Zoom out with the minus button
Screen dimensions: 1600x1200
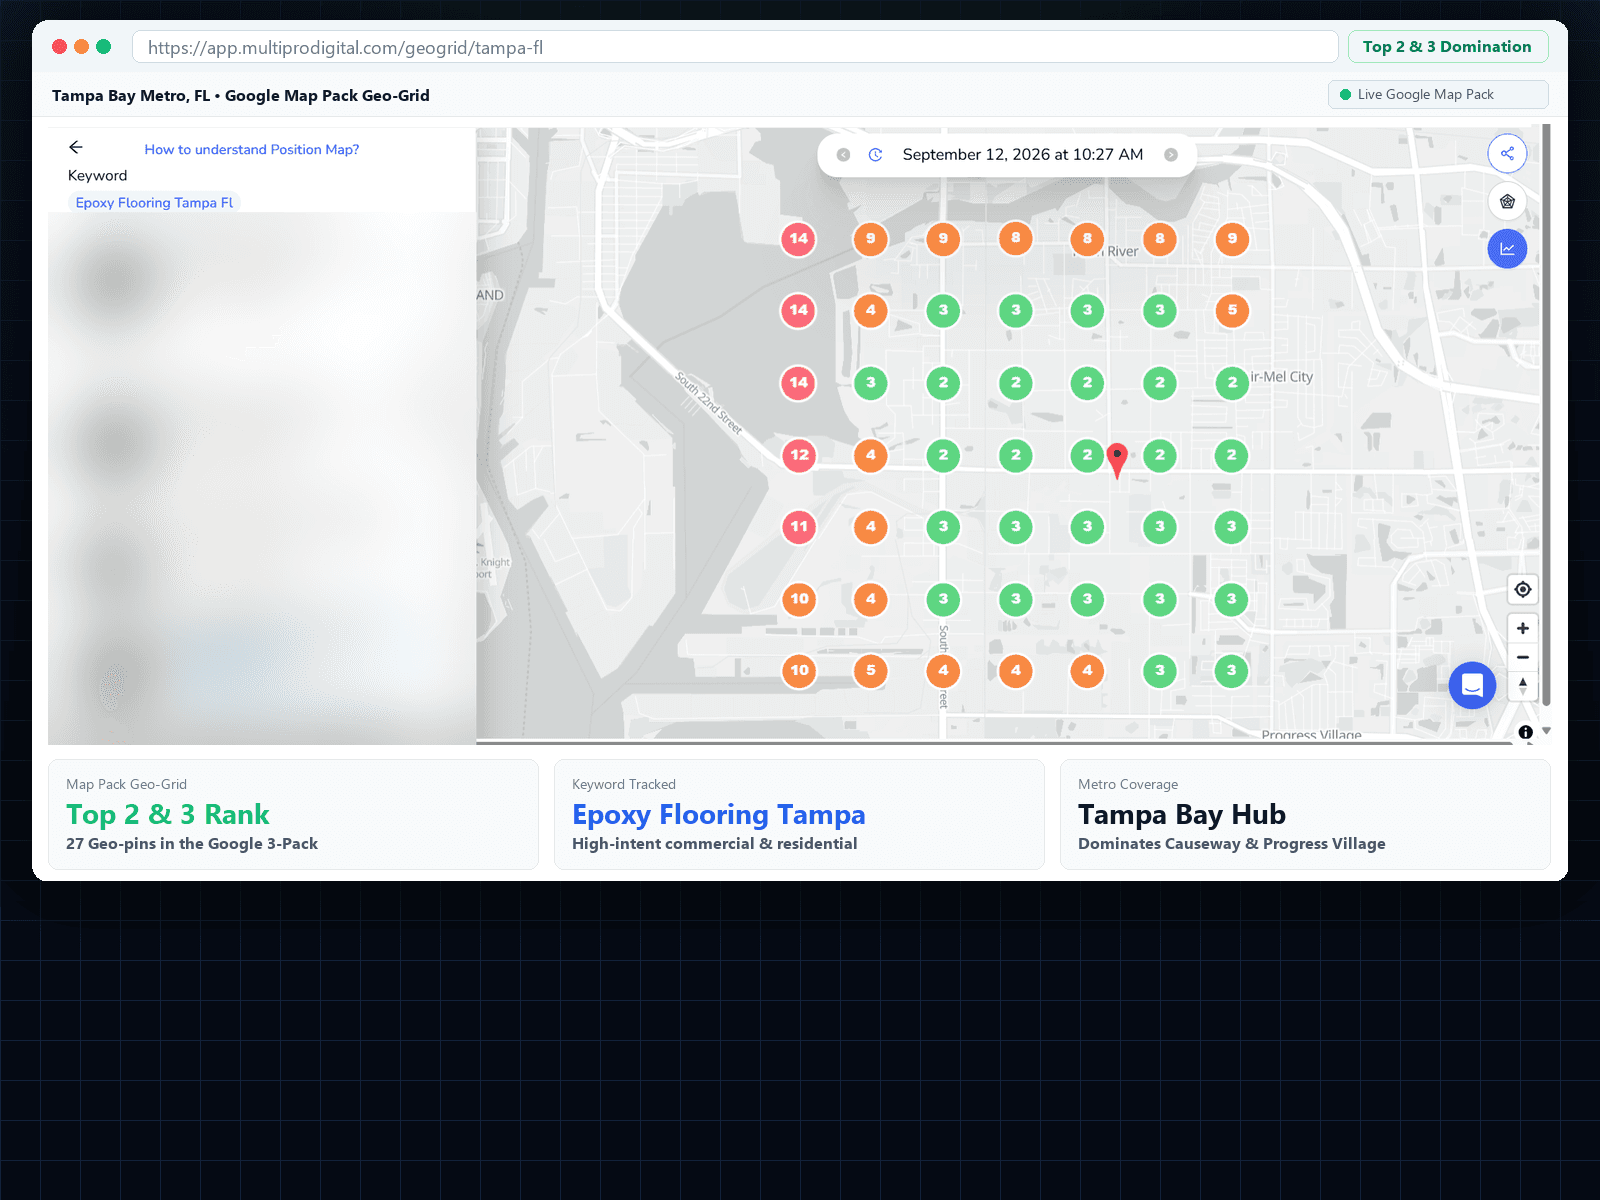(1522, 657)
